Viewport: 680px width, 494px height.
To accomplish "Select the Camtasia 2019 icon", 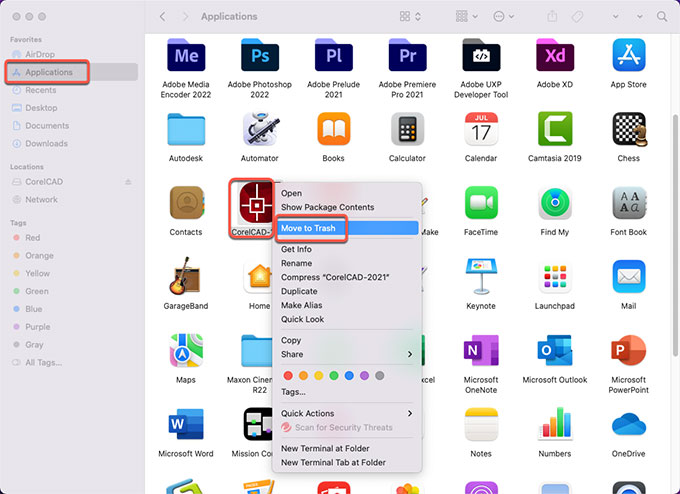I will click(x=555, y=129).
